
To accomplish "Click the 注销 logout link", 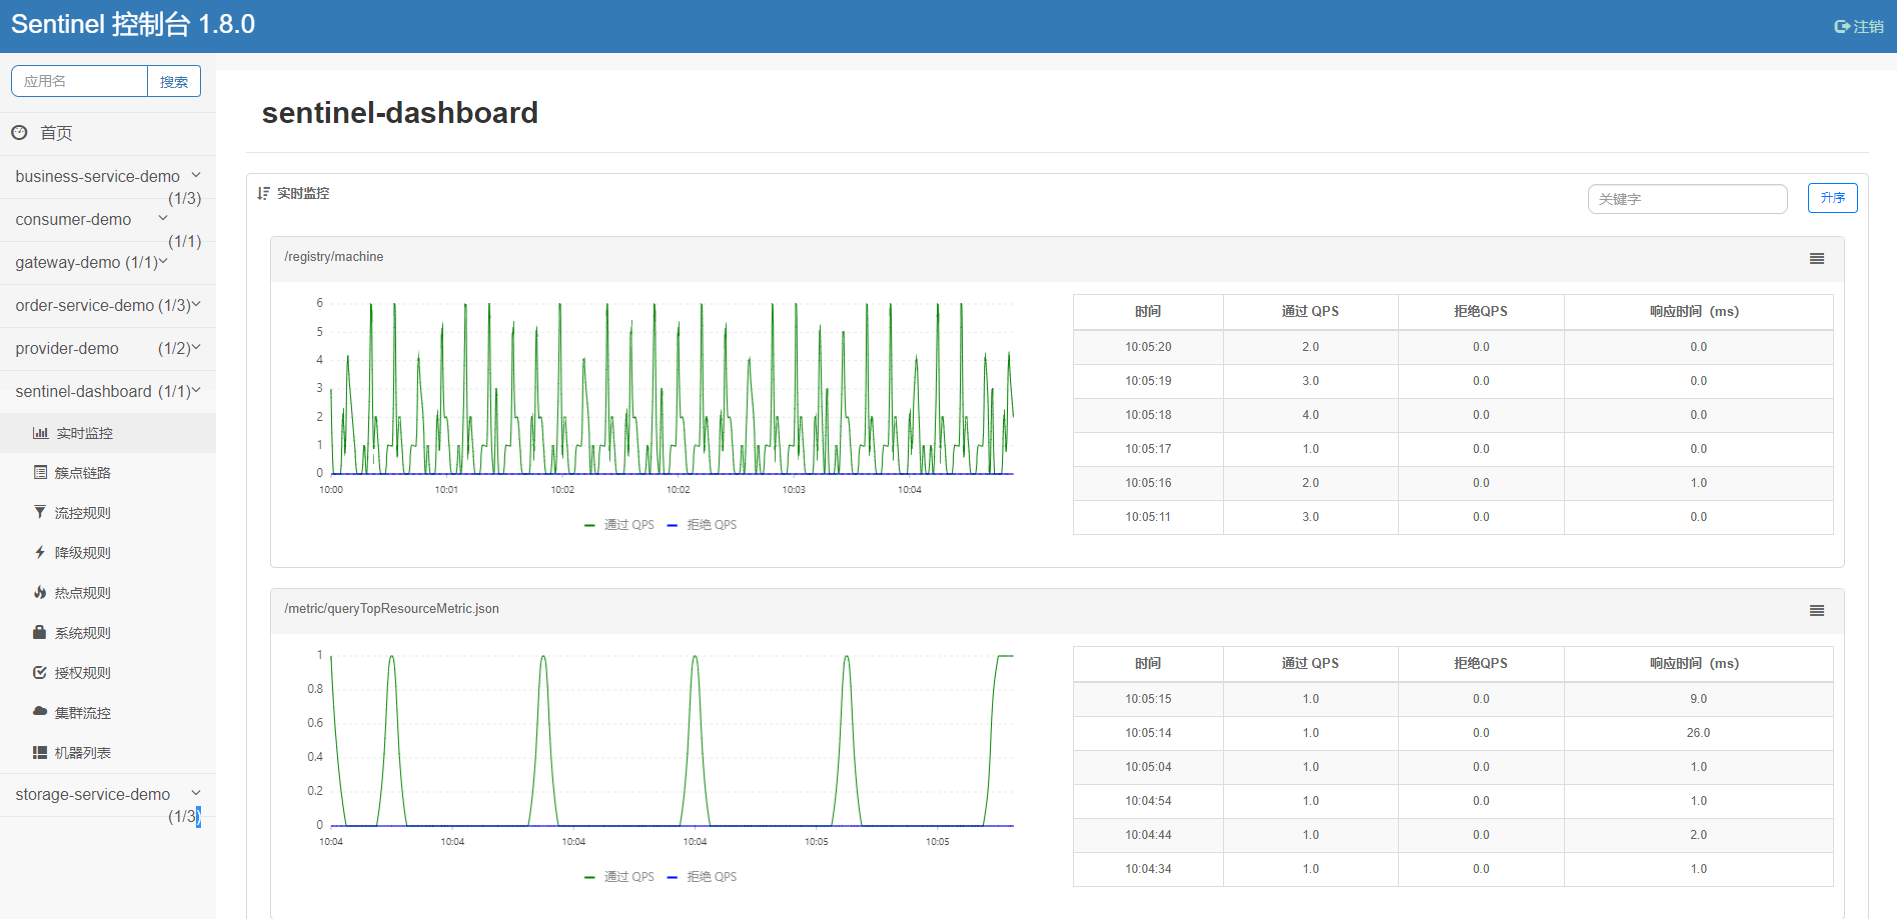I will [1859, 27].
